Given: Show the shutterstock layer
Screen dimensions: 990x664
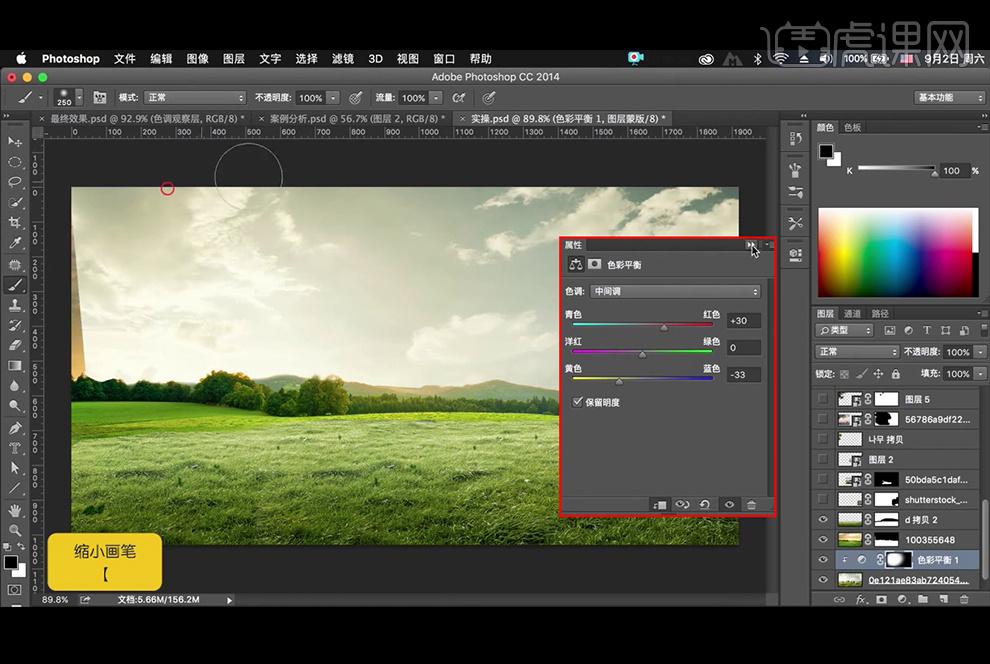Looking at the screenshot, I should 823,499.
